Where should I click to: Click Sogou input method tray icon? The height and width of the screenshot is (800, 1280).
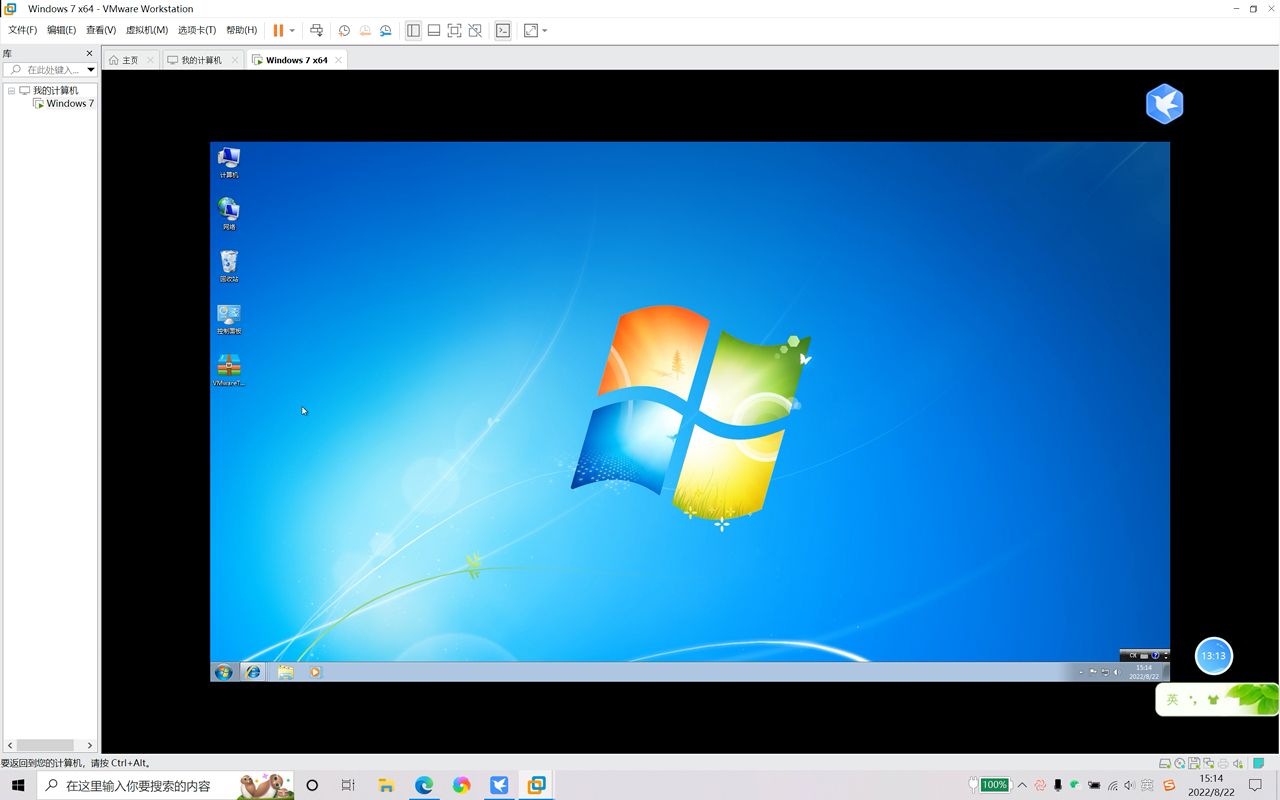pyautogui.click(x=1169, y=786)
